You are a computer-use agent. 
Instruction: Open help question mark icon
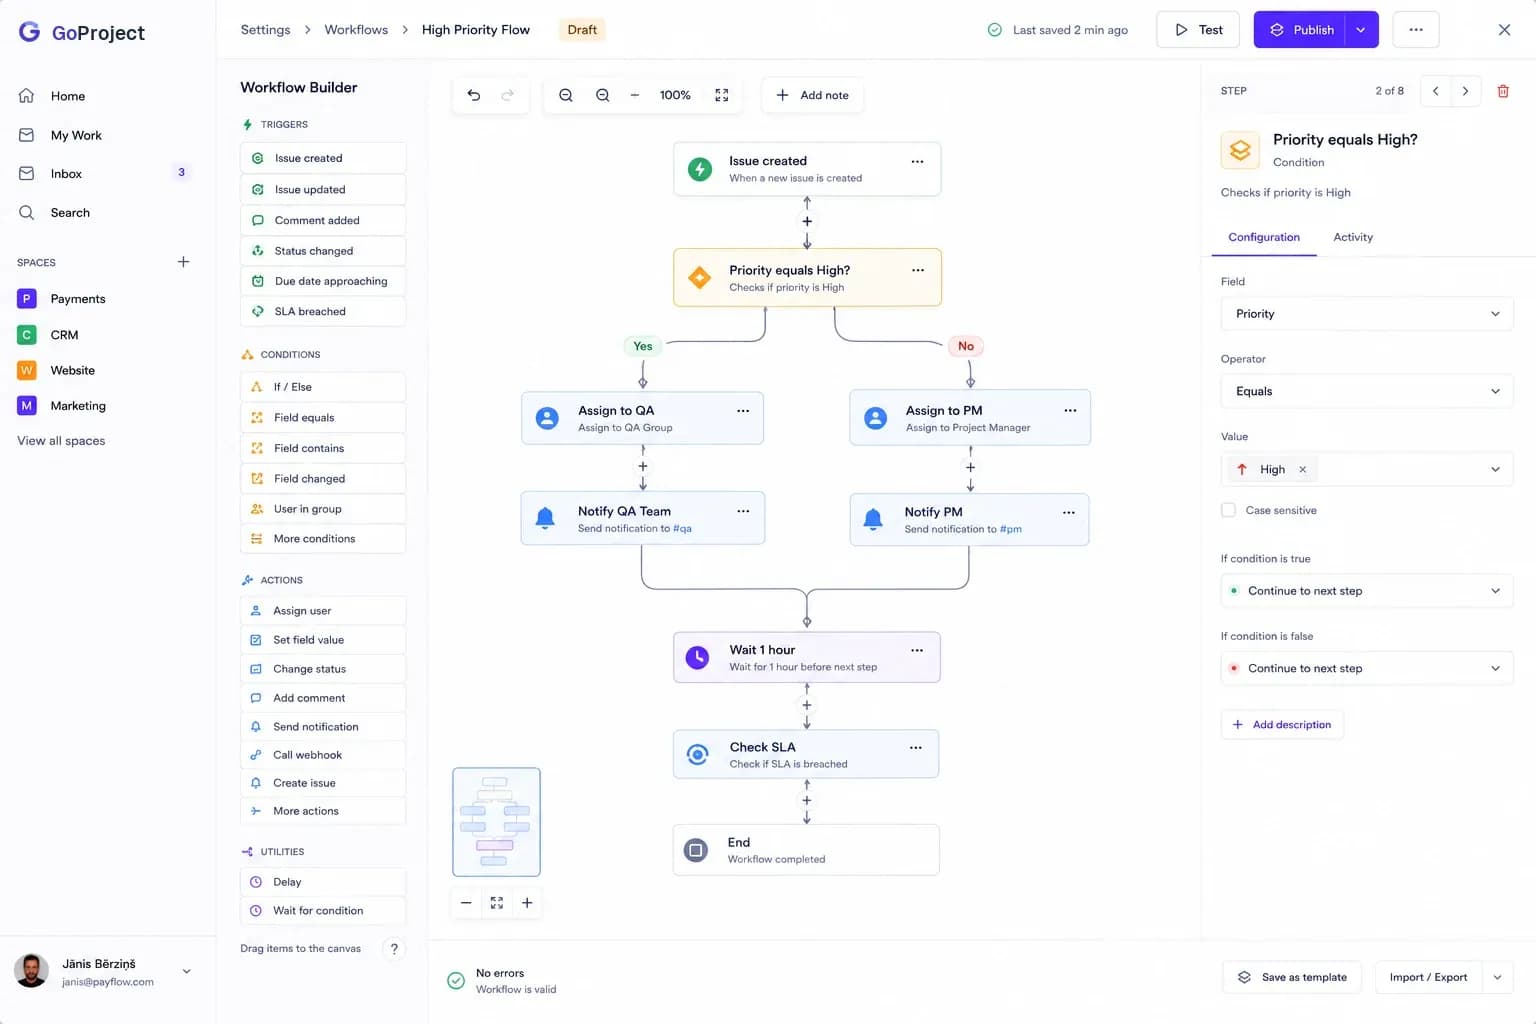(x=394, y=949)
